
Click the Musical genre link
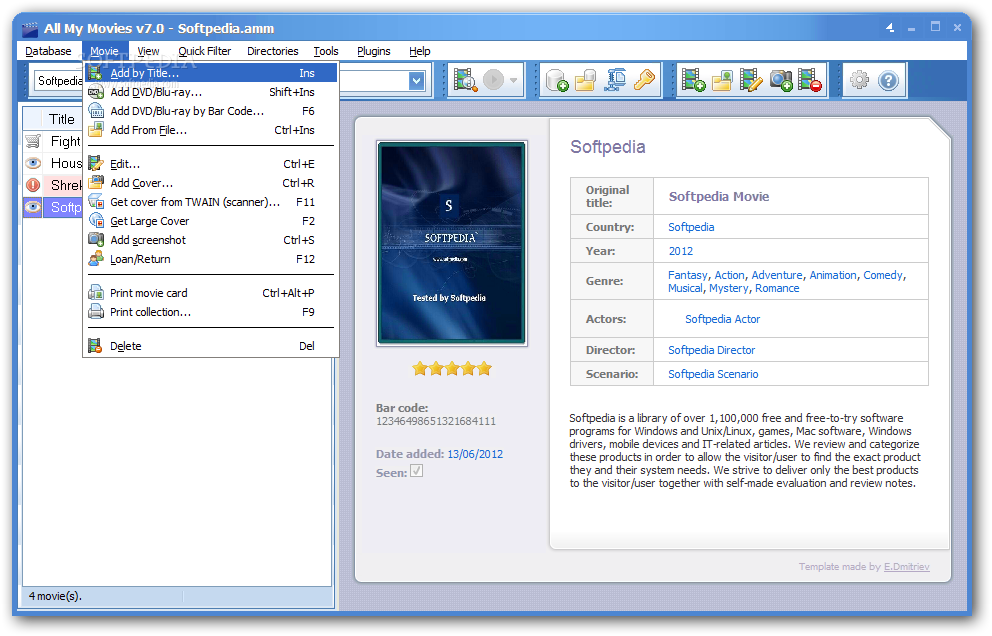pos(685,289)
